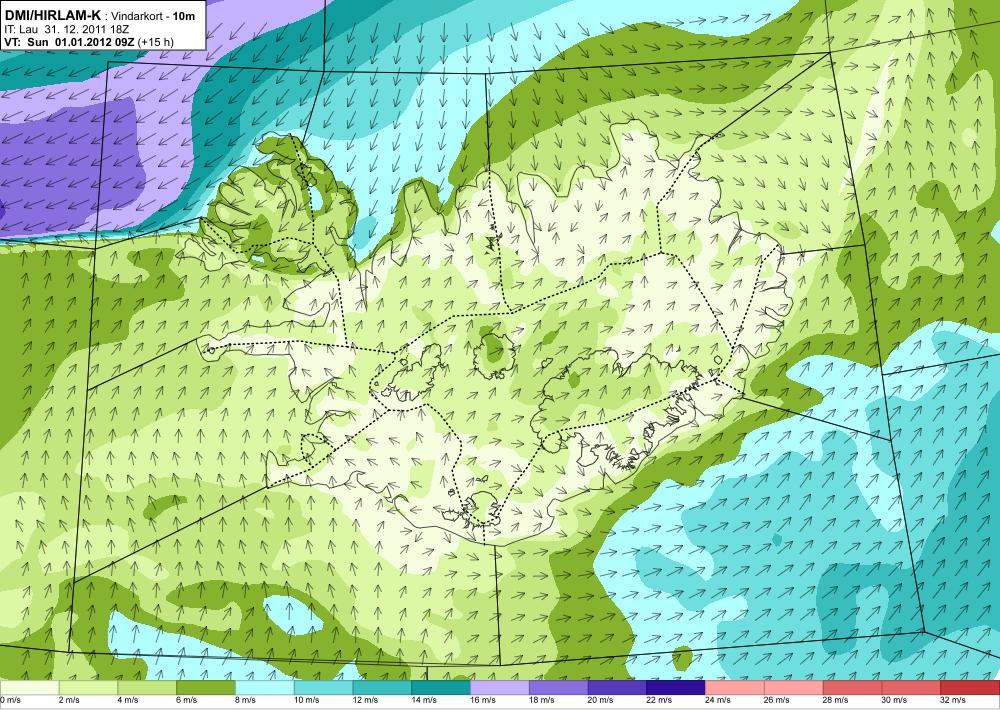Pick the 20–22 m/s legend swatch

click(617, 688)
